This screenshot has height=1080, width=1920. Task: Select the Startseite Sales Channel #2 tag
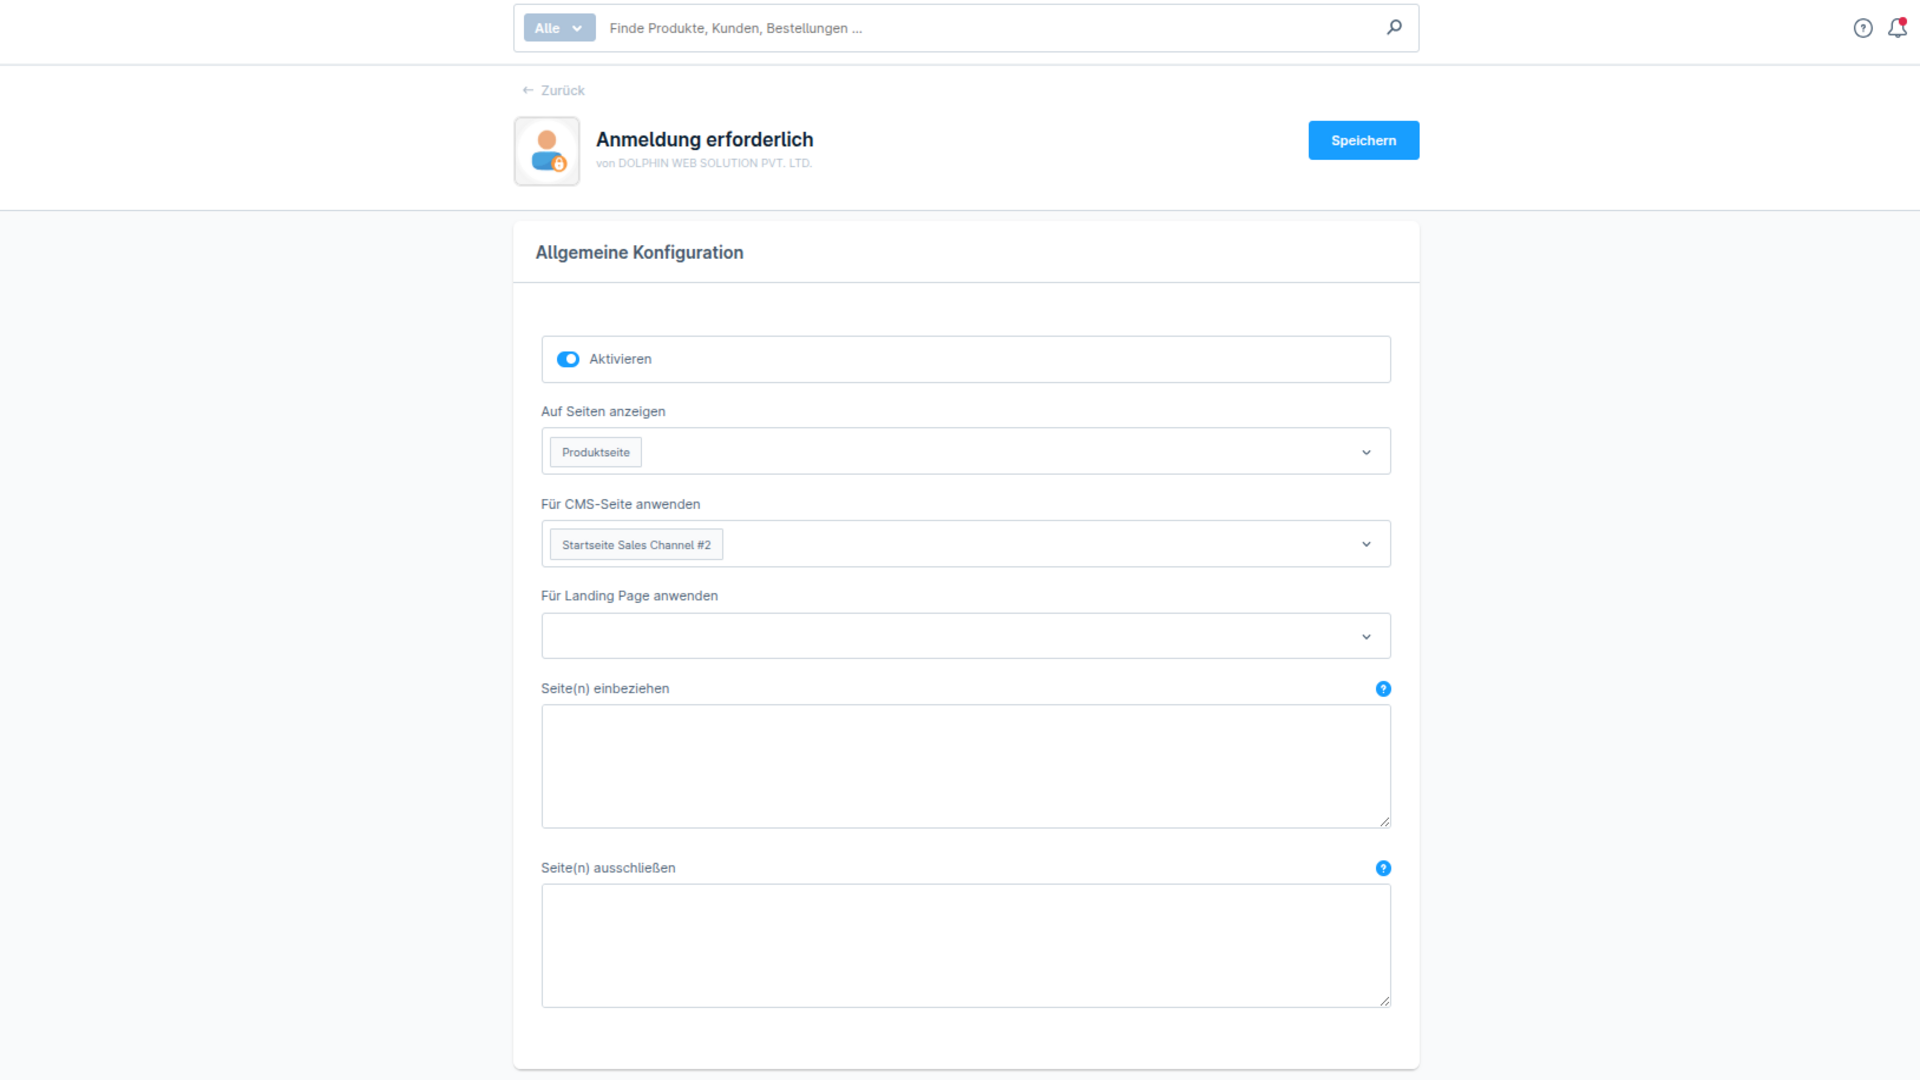[636, 545]
